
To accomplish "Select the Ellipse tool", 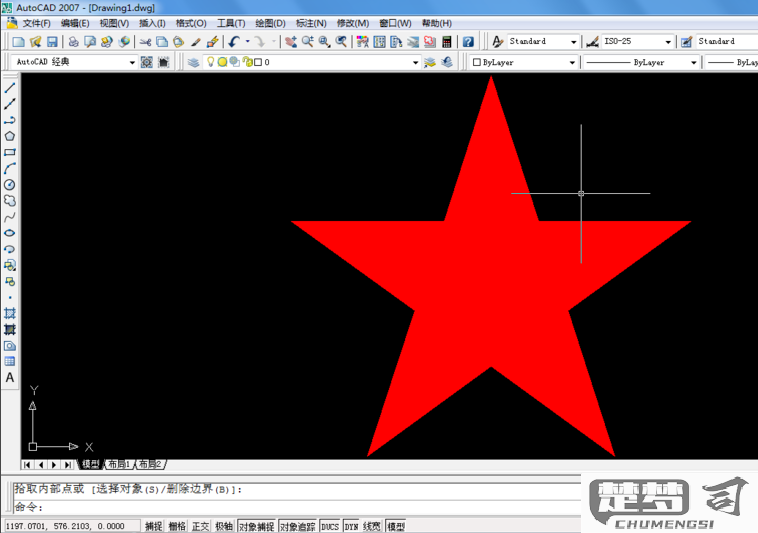I will click(x=10, y=233).
